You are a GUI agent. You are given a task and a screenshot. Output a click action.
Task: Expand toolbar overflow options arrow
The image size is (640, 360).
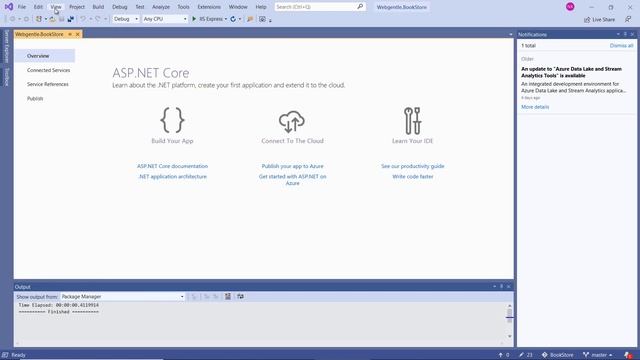pyautogui.click(x=270, y=20)
